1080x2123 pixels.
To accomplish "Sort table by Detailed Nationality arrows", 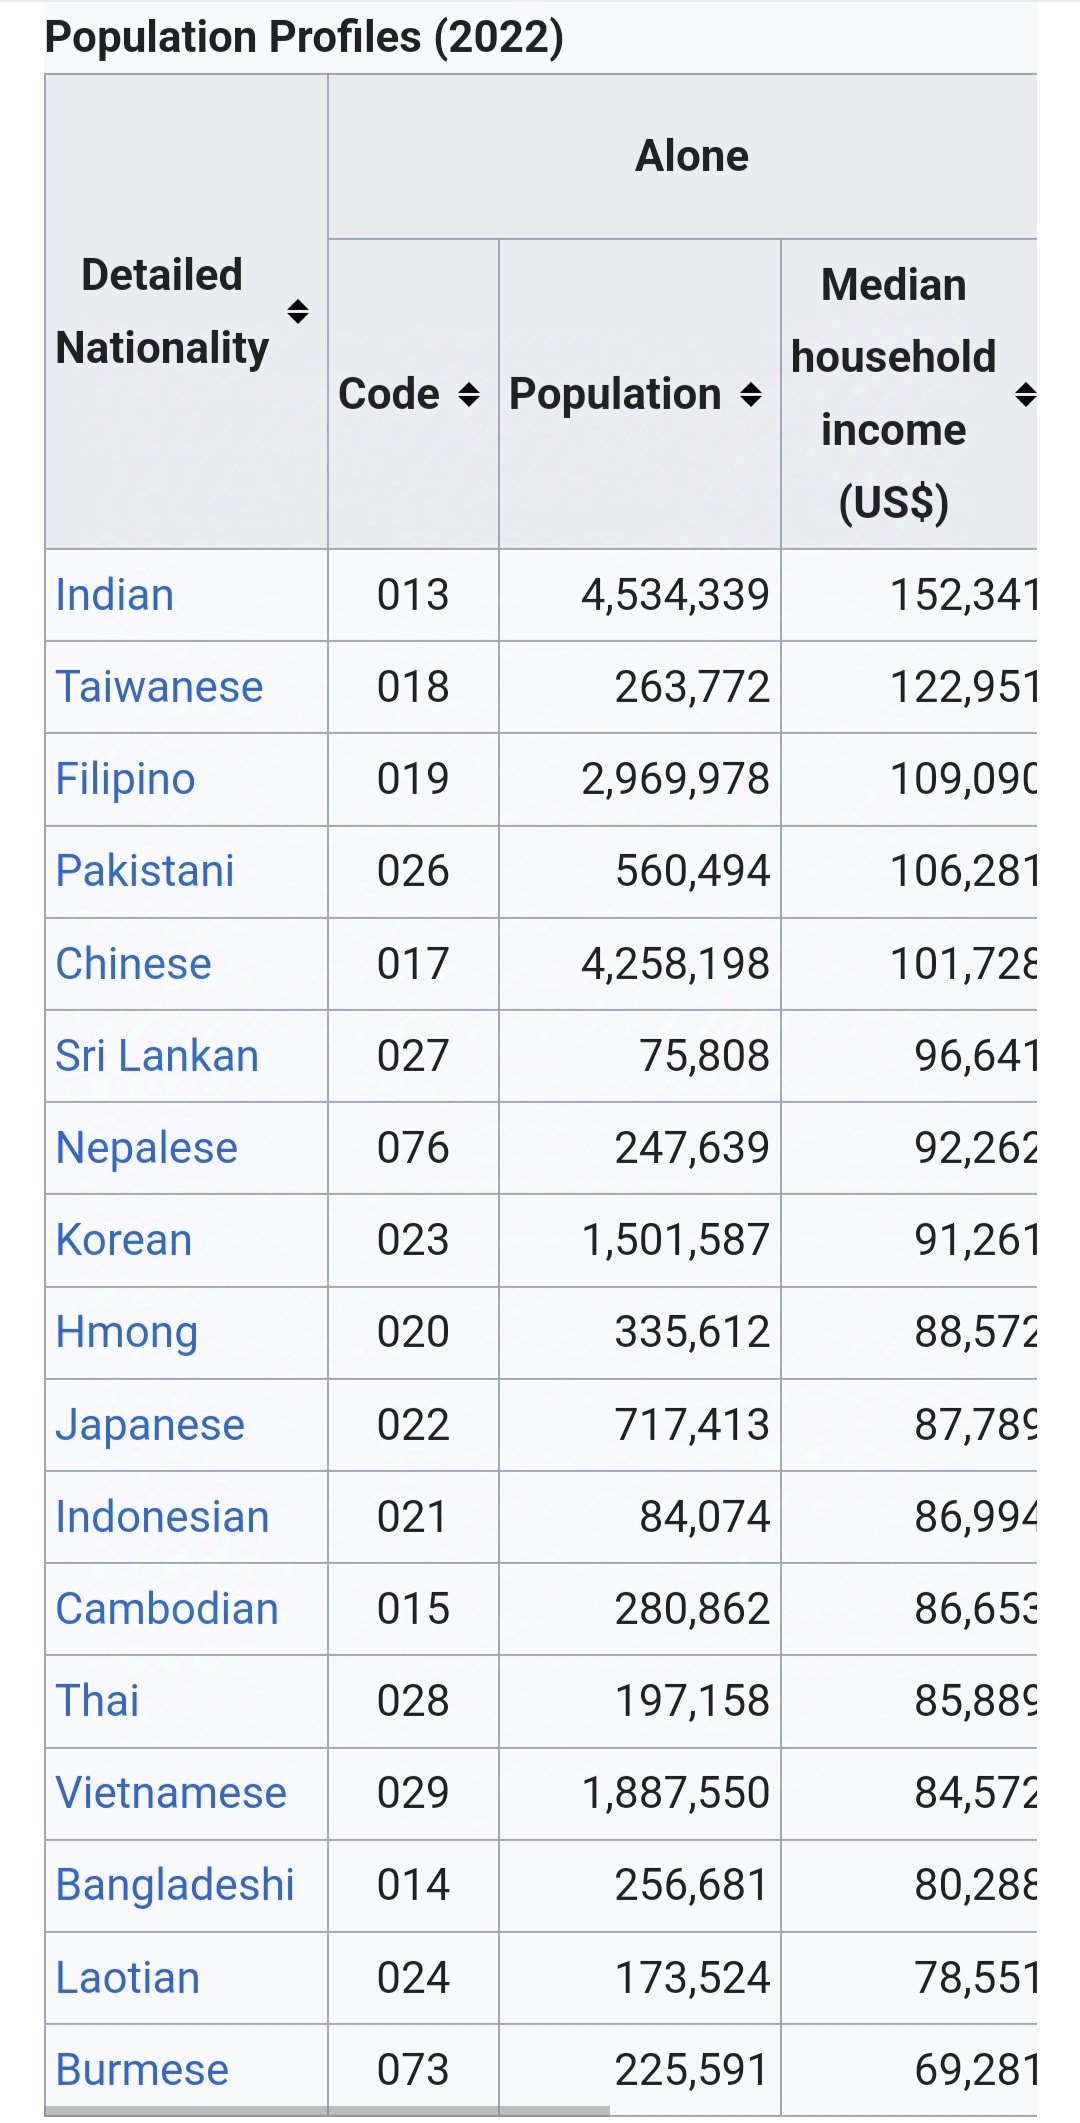I will click(x=298, y=311).
